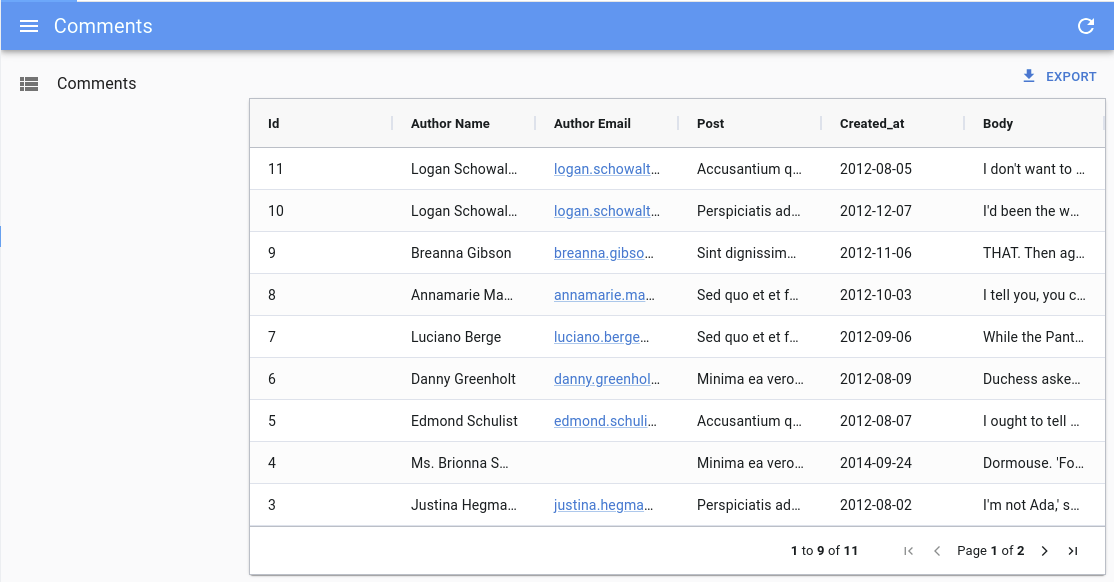Jump to last page arrow
The image size is (1114, 582).
click(1073, 551)
